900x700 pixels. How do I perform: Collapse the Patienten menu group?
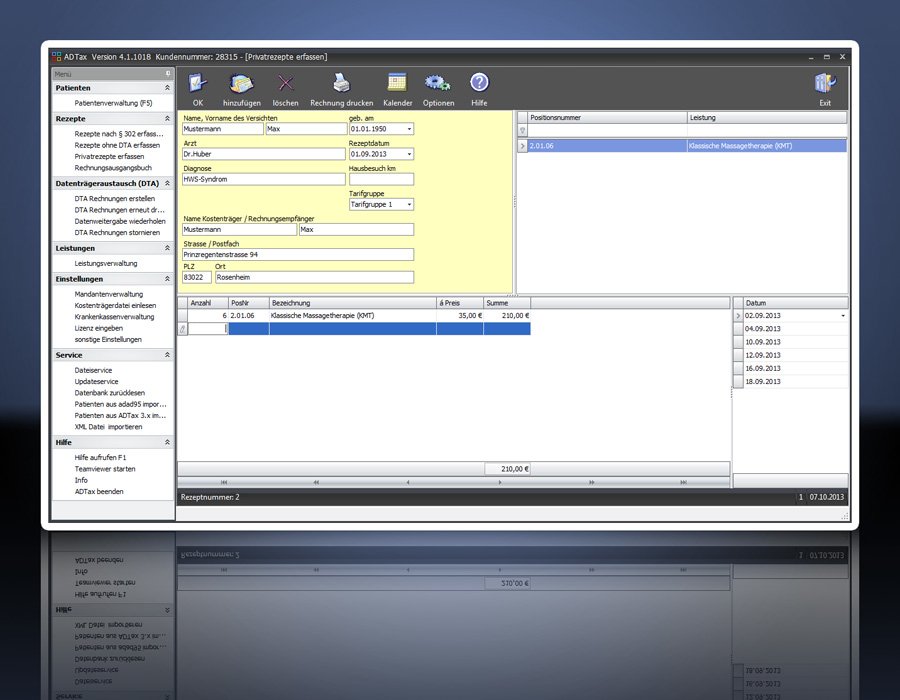point(167,88)
